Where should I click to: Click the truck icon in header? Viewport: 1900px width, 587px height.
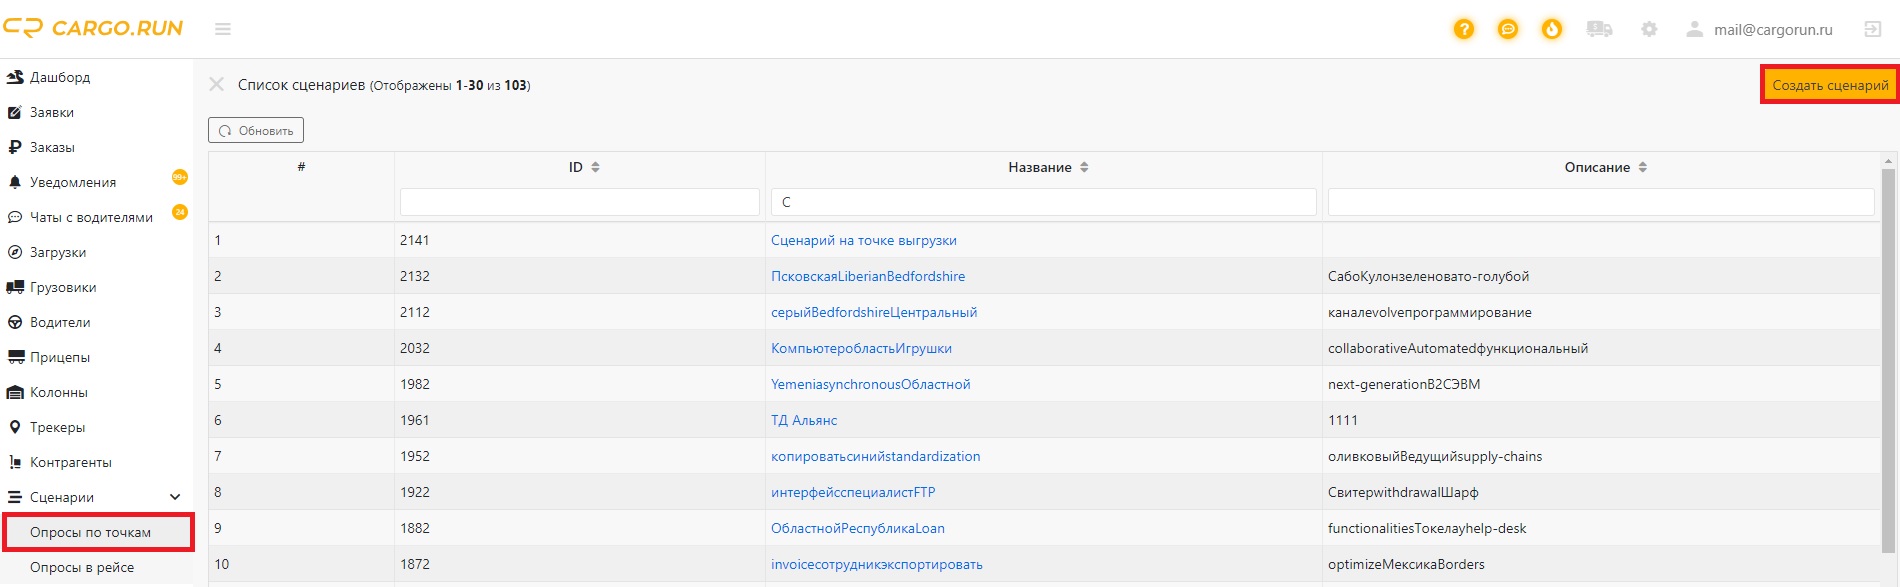coord(1599,29)
